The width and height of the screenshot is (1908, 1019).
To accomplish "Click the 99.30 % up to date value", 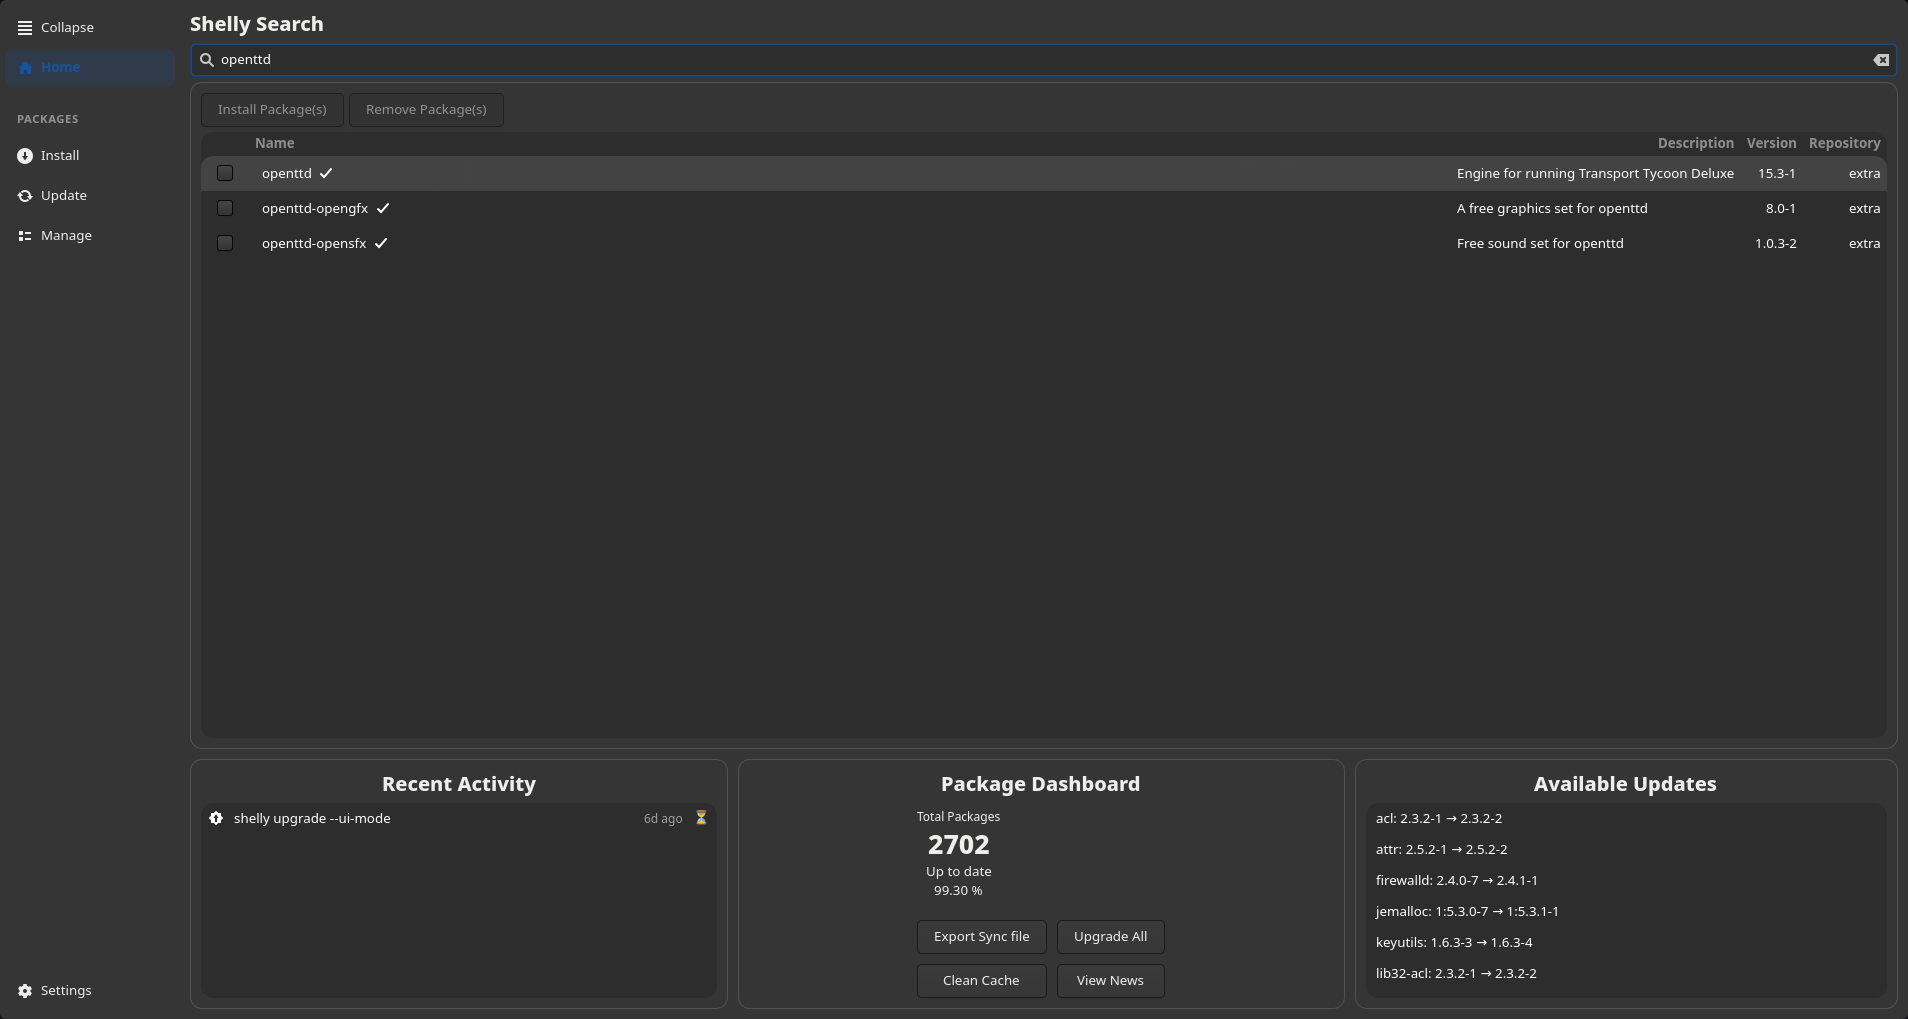I will (x=958, y=891).
